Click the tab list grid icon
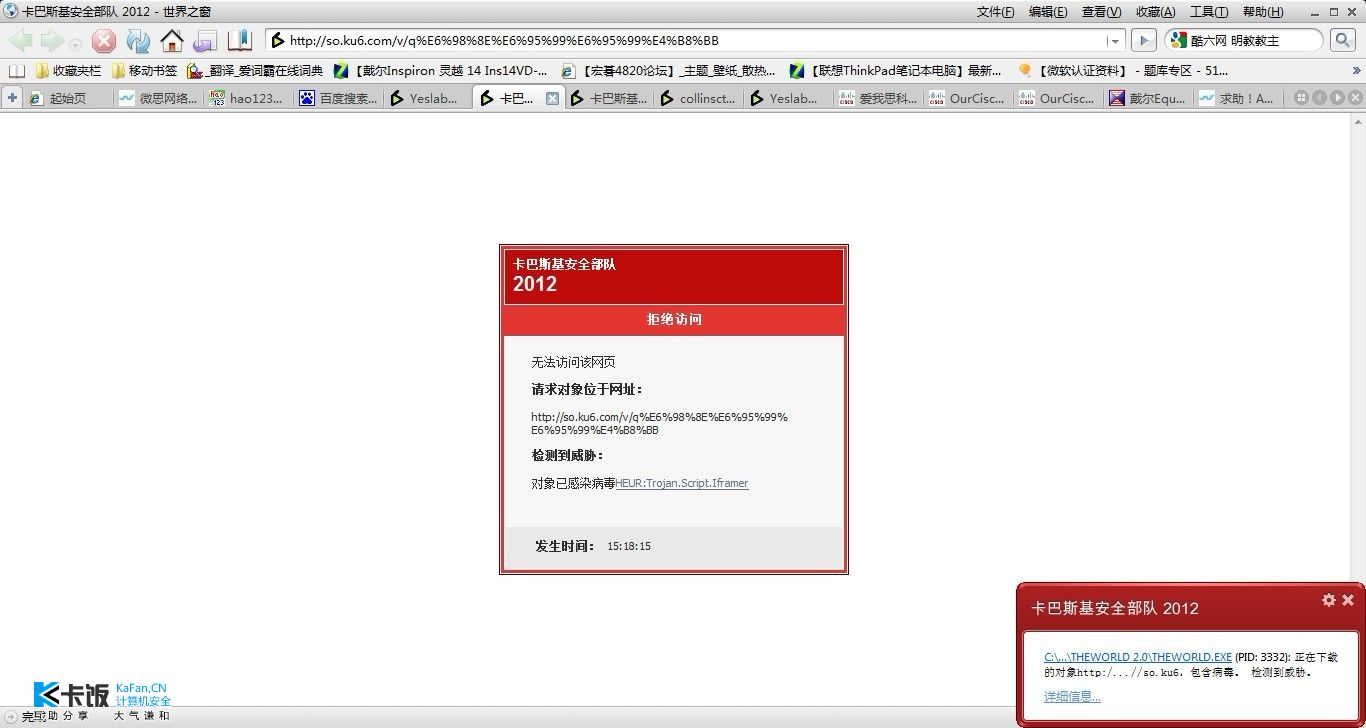The image size is (1366, 728). click(x=1301, y=98)
